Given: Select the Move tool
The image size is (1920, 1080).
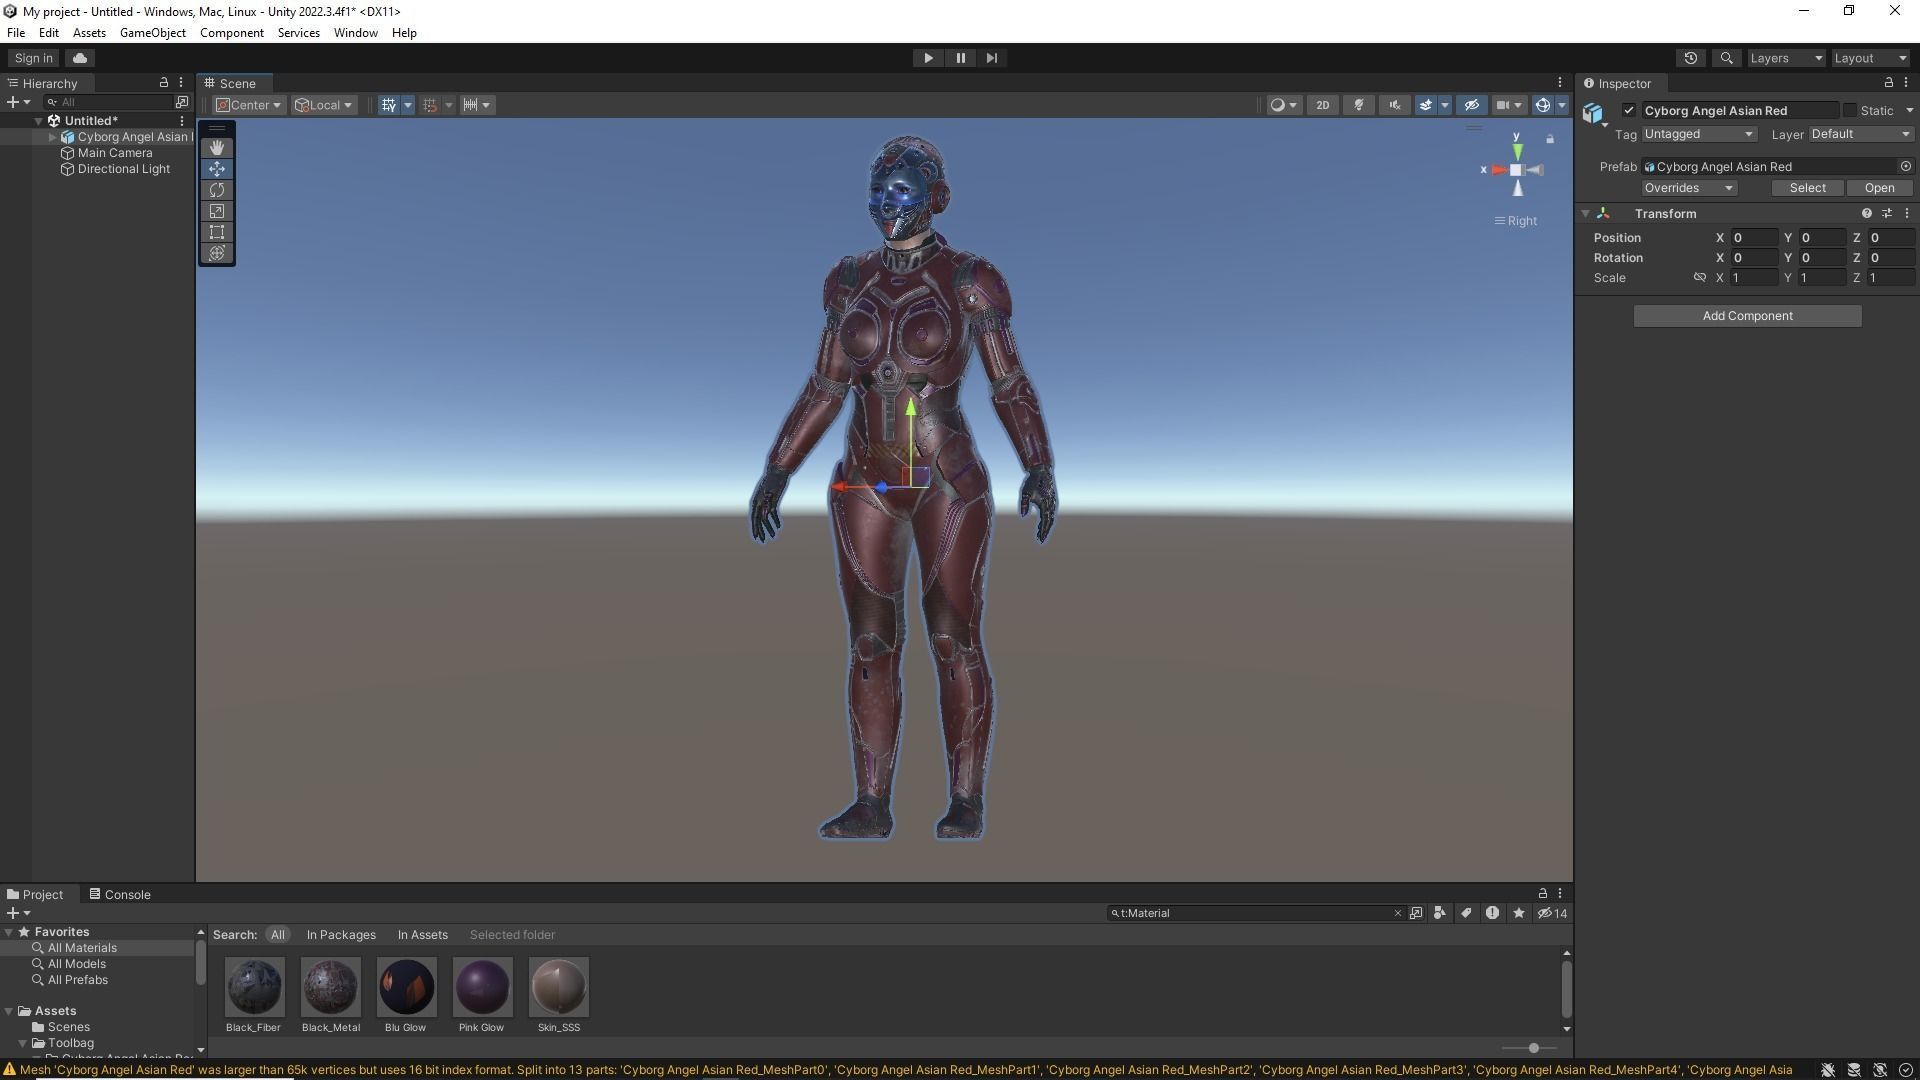Looking at the screenshot, I should tap(217, 169).
